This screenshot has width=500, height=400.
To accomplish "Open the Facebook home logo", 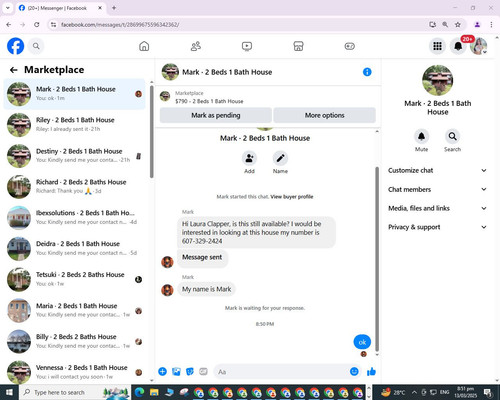I will point(15,46).
